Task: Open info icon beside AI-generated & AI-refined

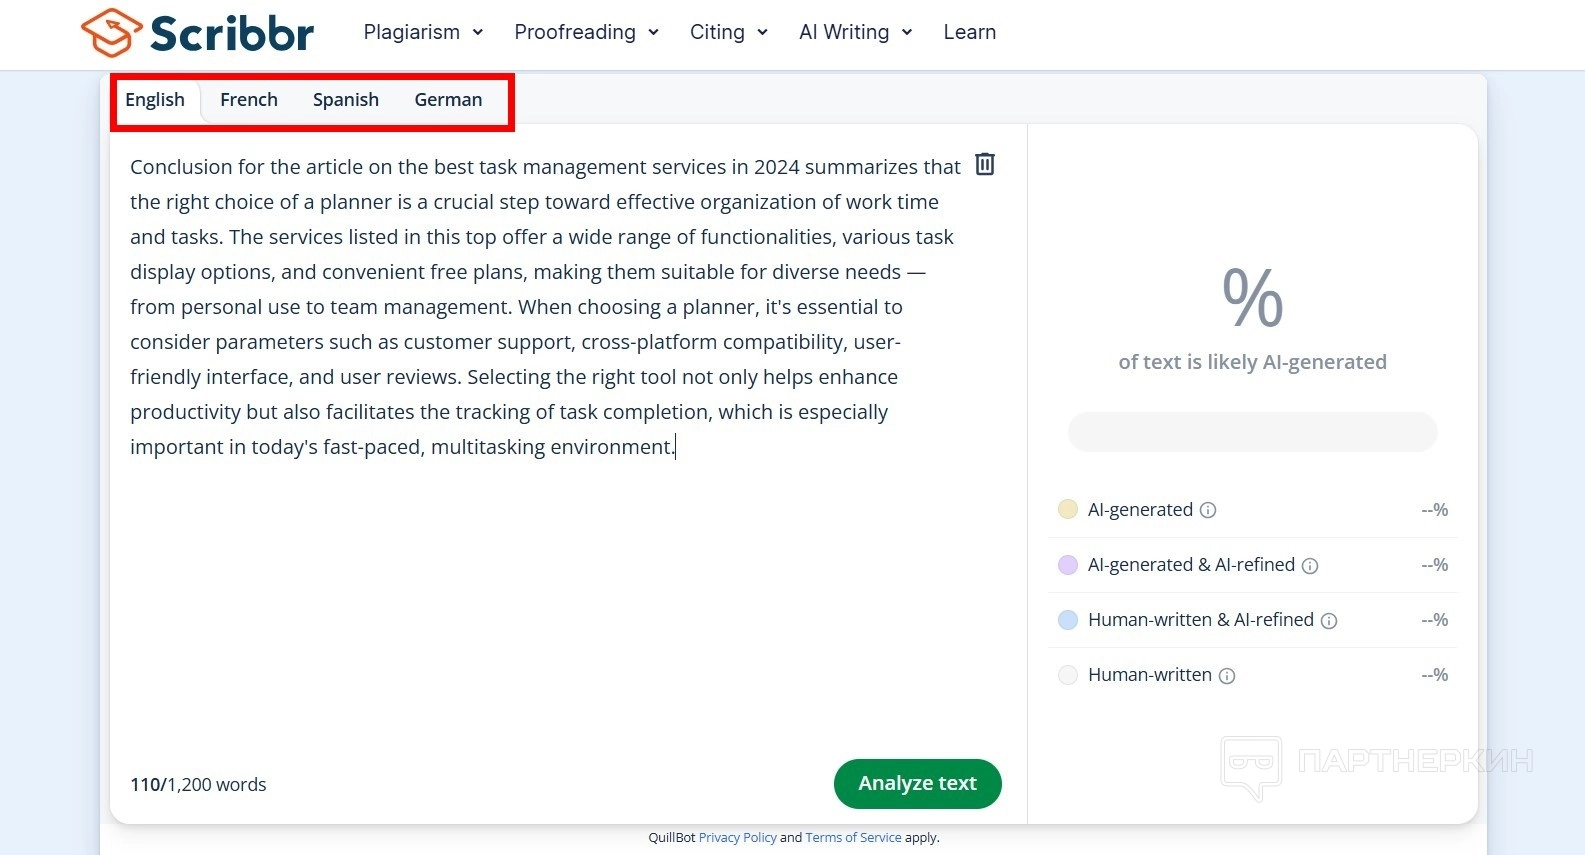Action: [1310, 566]
